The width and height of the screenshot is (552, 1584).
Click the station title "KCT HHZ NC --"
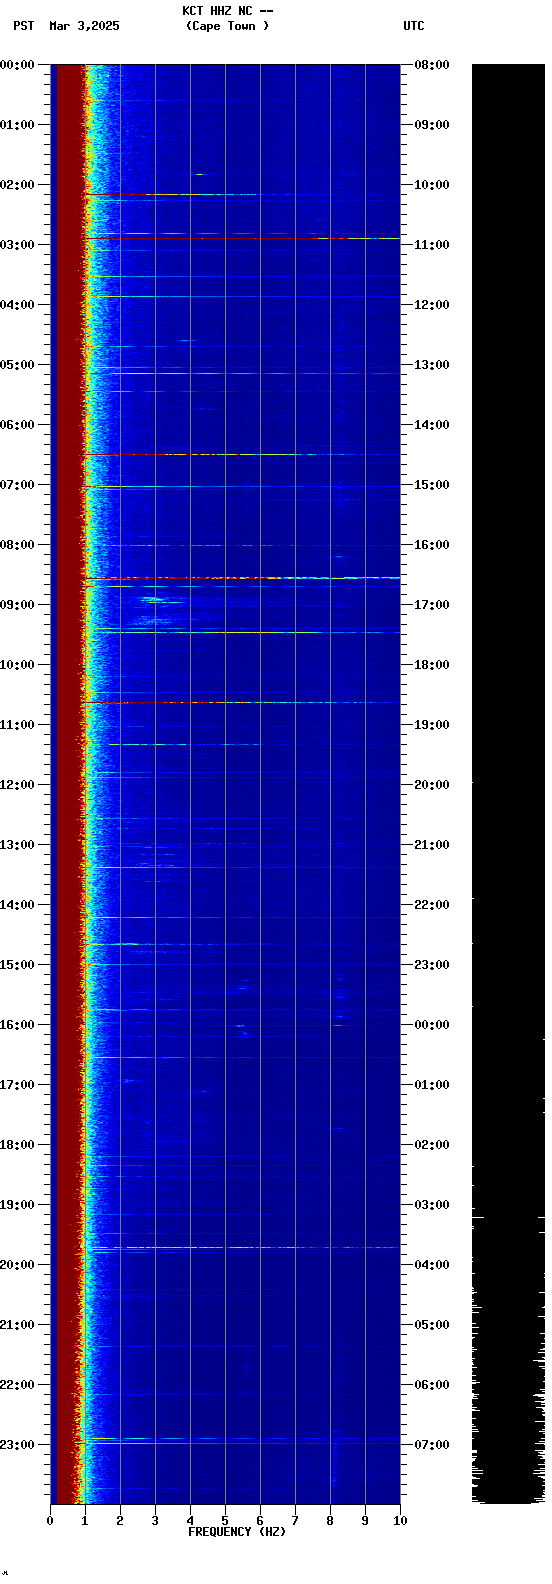point(228,11)
